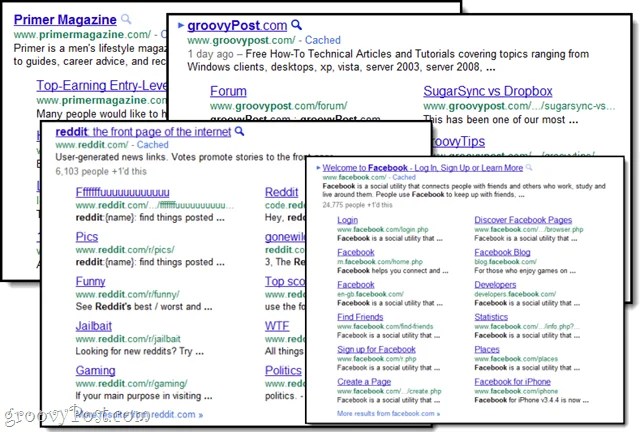Open the Politics reddit sitelink
Image resolution: width=640 pixels, height=432 pixels.
283,370
